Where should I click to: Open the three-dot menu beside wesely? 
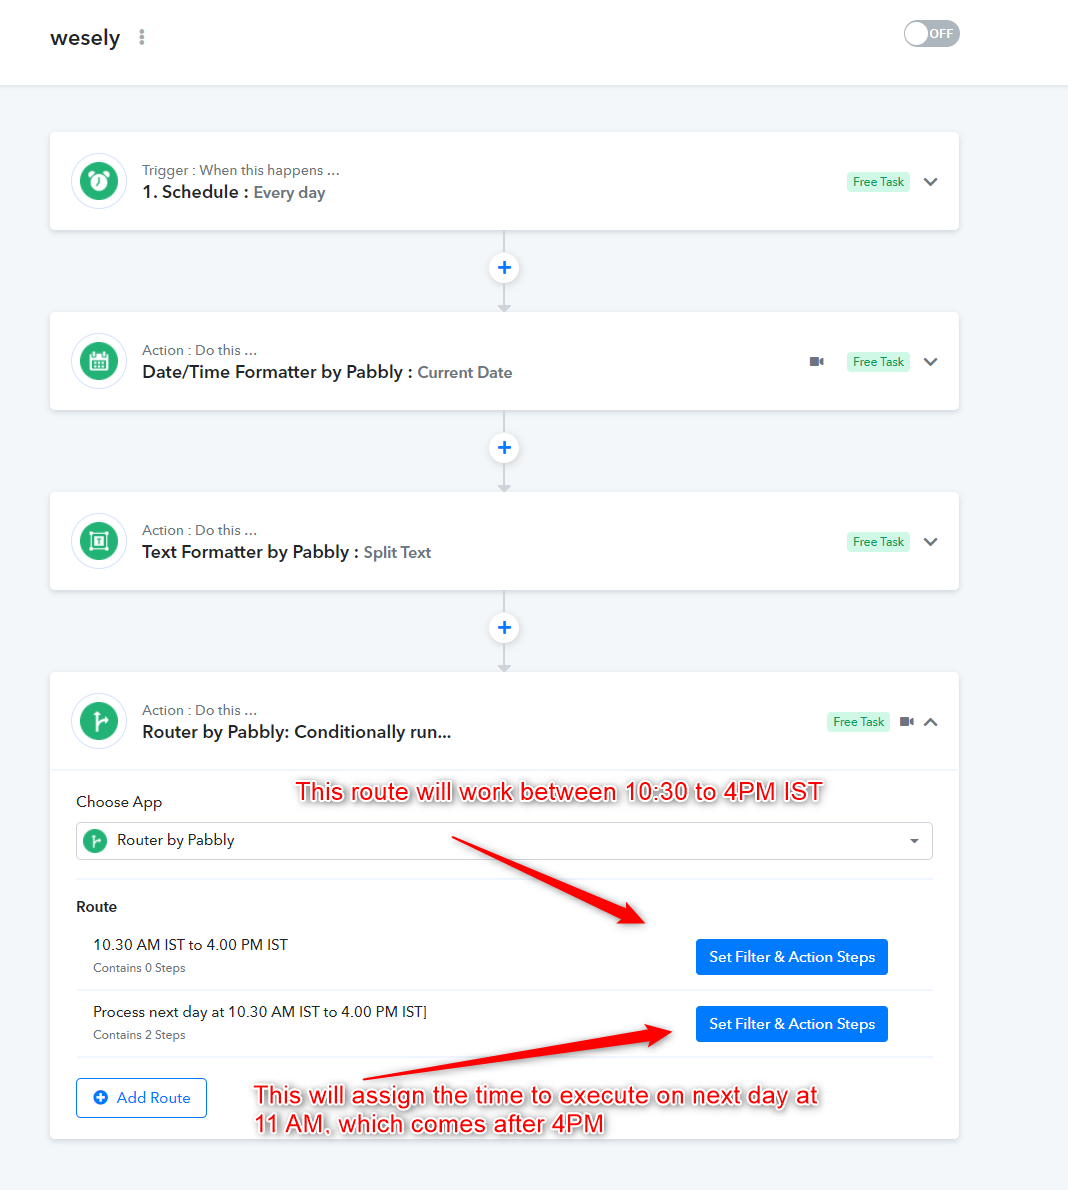tap(141, 37)
